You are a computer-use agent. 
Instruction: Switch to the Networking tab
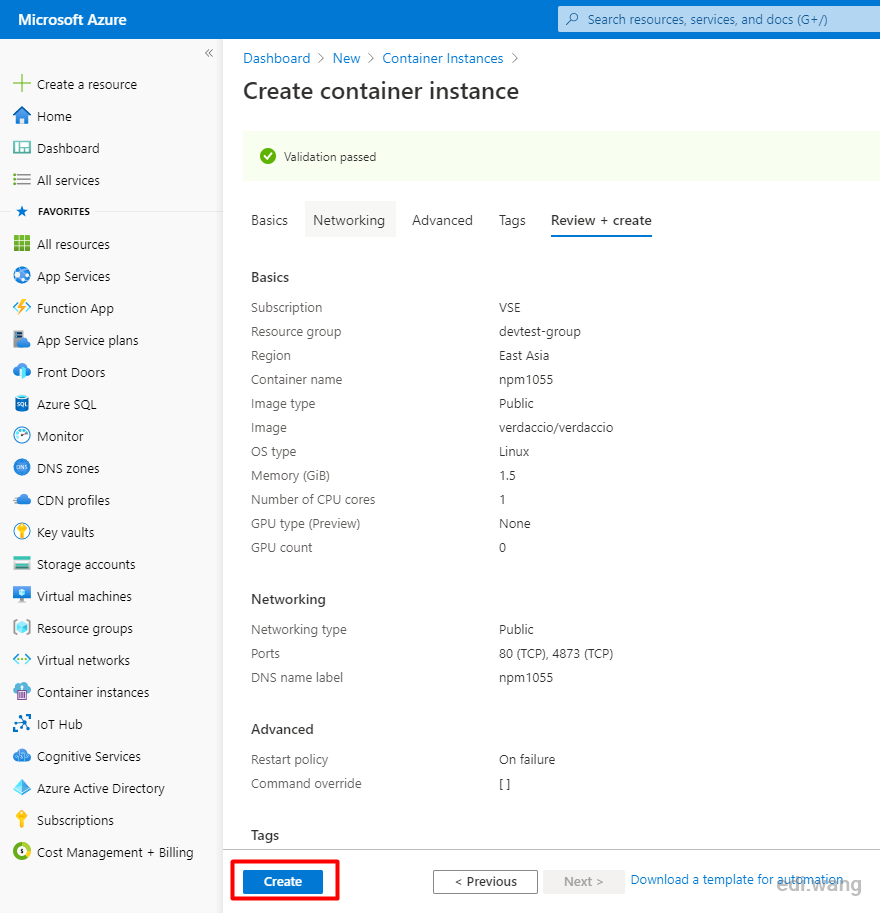[349, 220]
